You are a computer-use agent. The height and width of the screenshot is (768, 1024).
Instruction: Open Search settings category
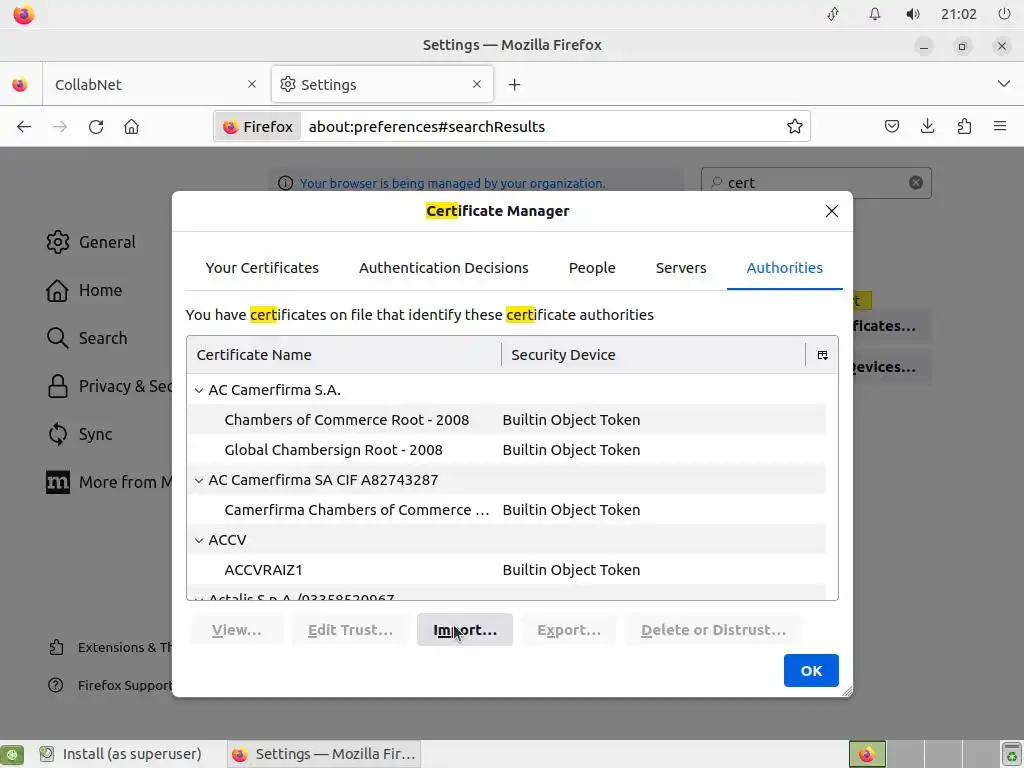87,338
